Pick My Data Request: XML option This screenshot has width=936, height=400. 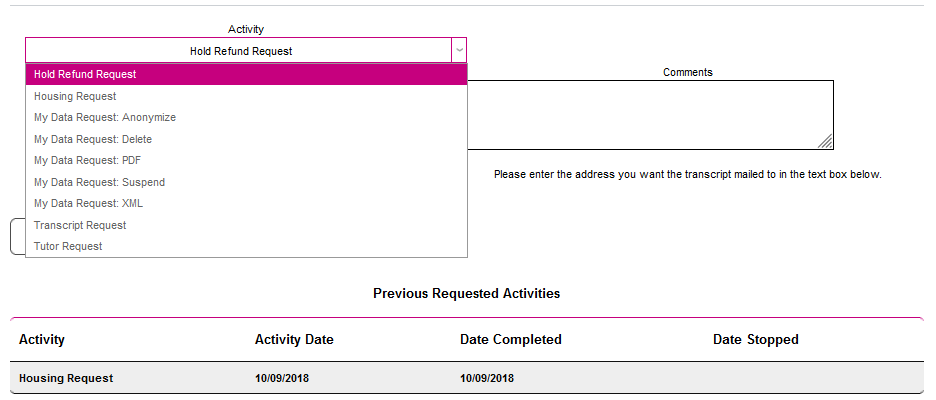88,203
